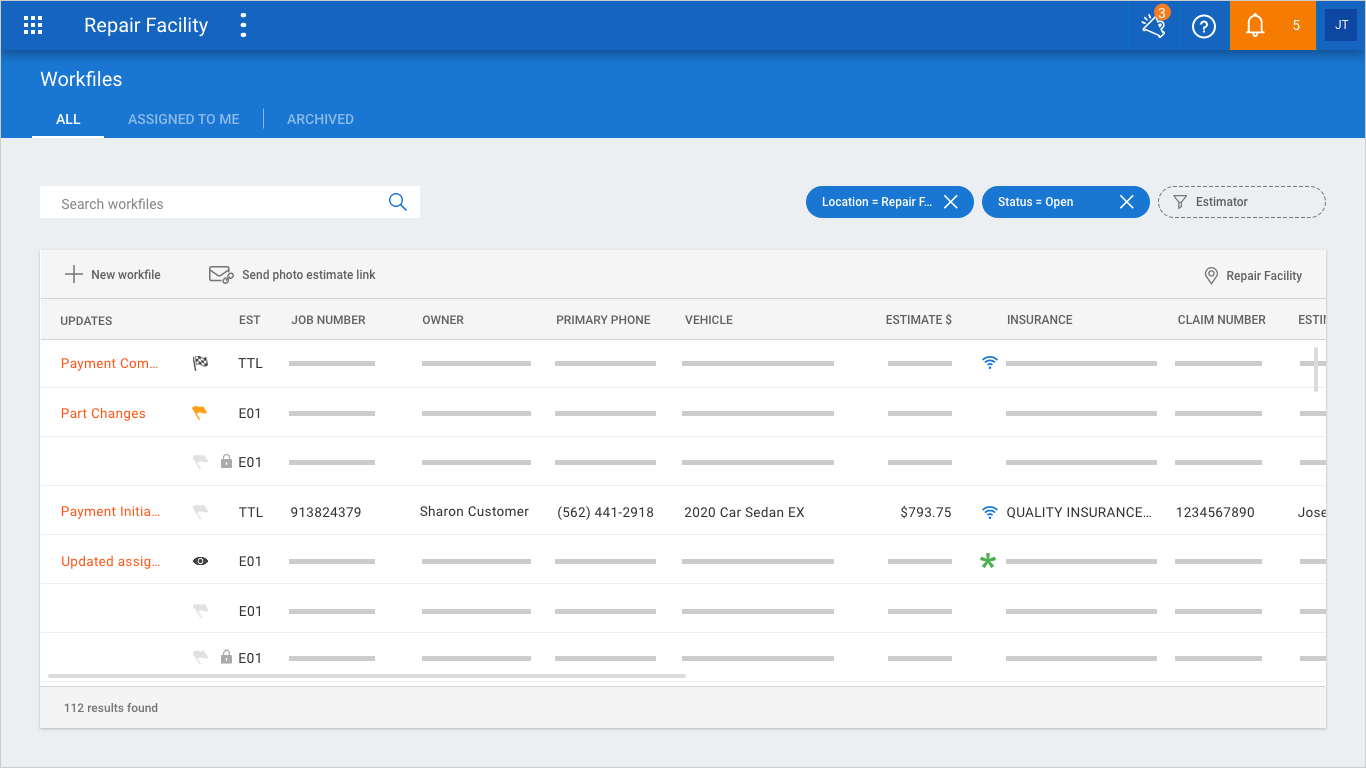
Task: Click the announcements icon with badge 3
Action: 1154,26
